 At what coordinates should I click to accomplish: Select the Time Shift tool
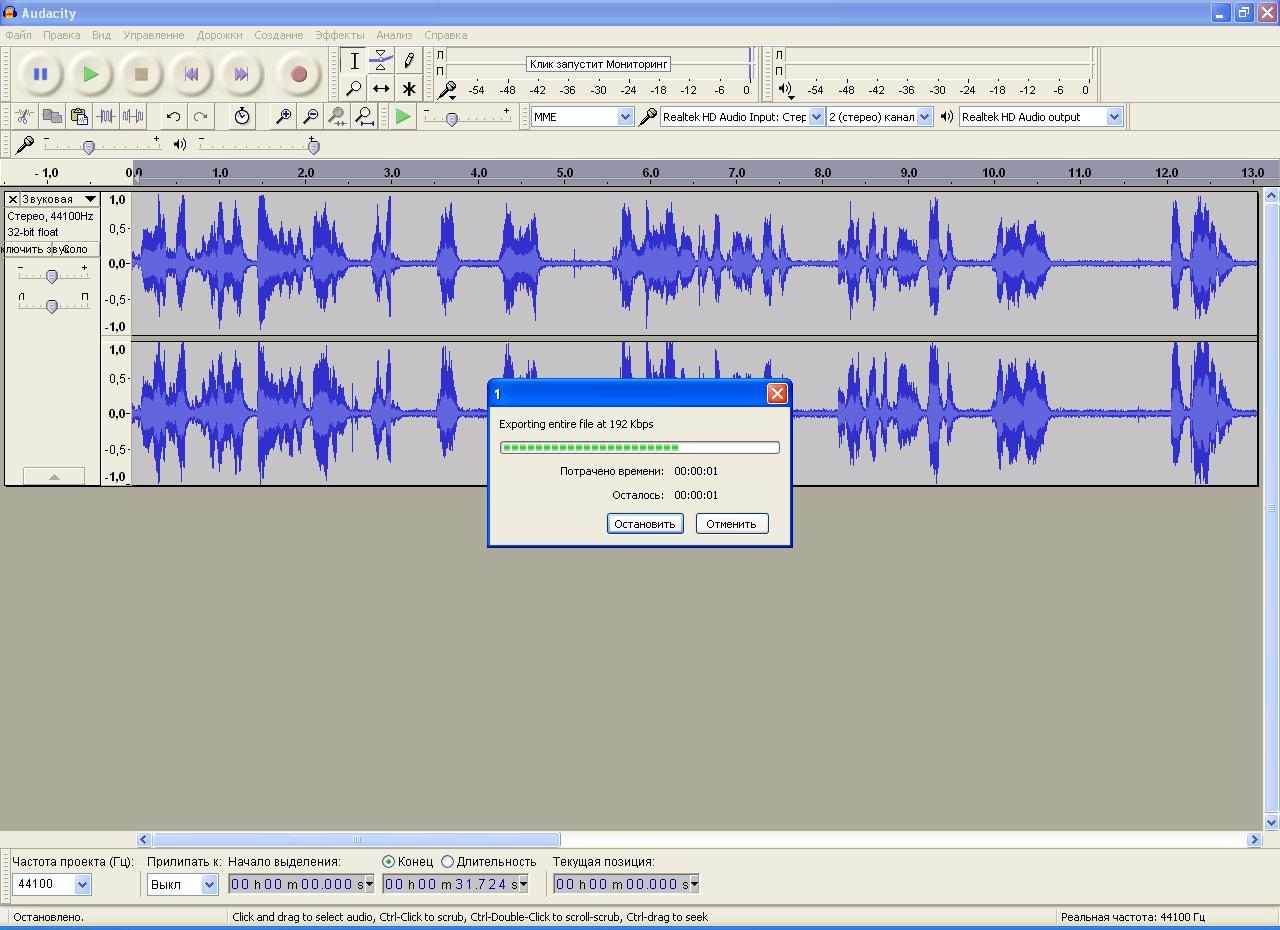[381, 88]
